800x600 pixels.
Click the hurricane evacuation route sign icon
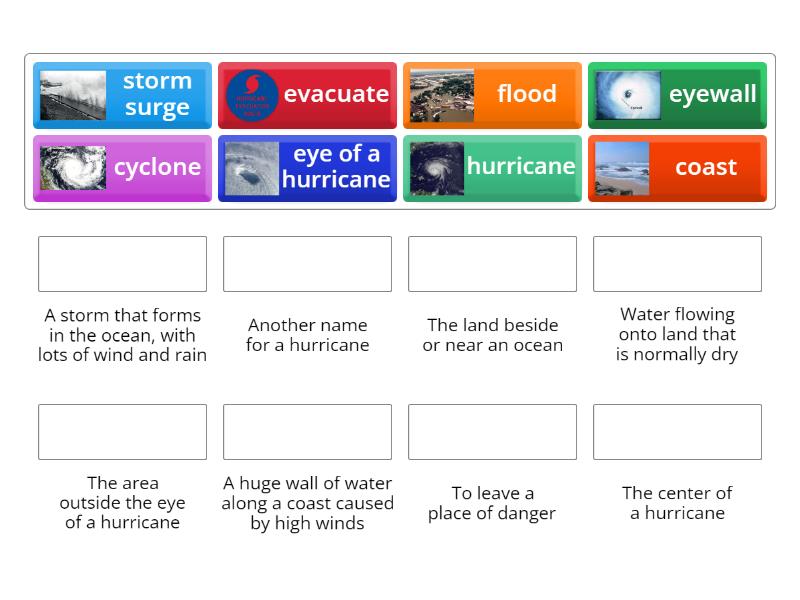pos(253,95)
